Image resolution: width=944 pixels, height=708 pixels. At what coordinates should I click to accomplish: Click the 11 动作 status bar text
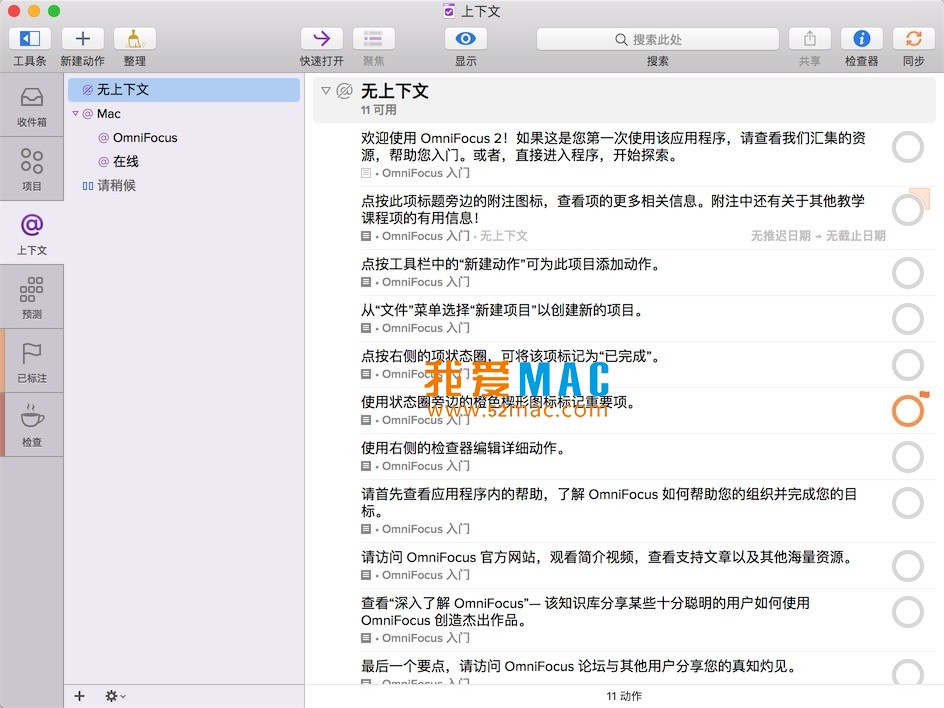[x=624, y=697]
